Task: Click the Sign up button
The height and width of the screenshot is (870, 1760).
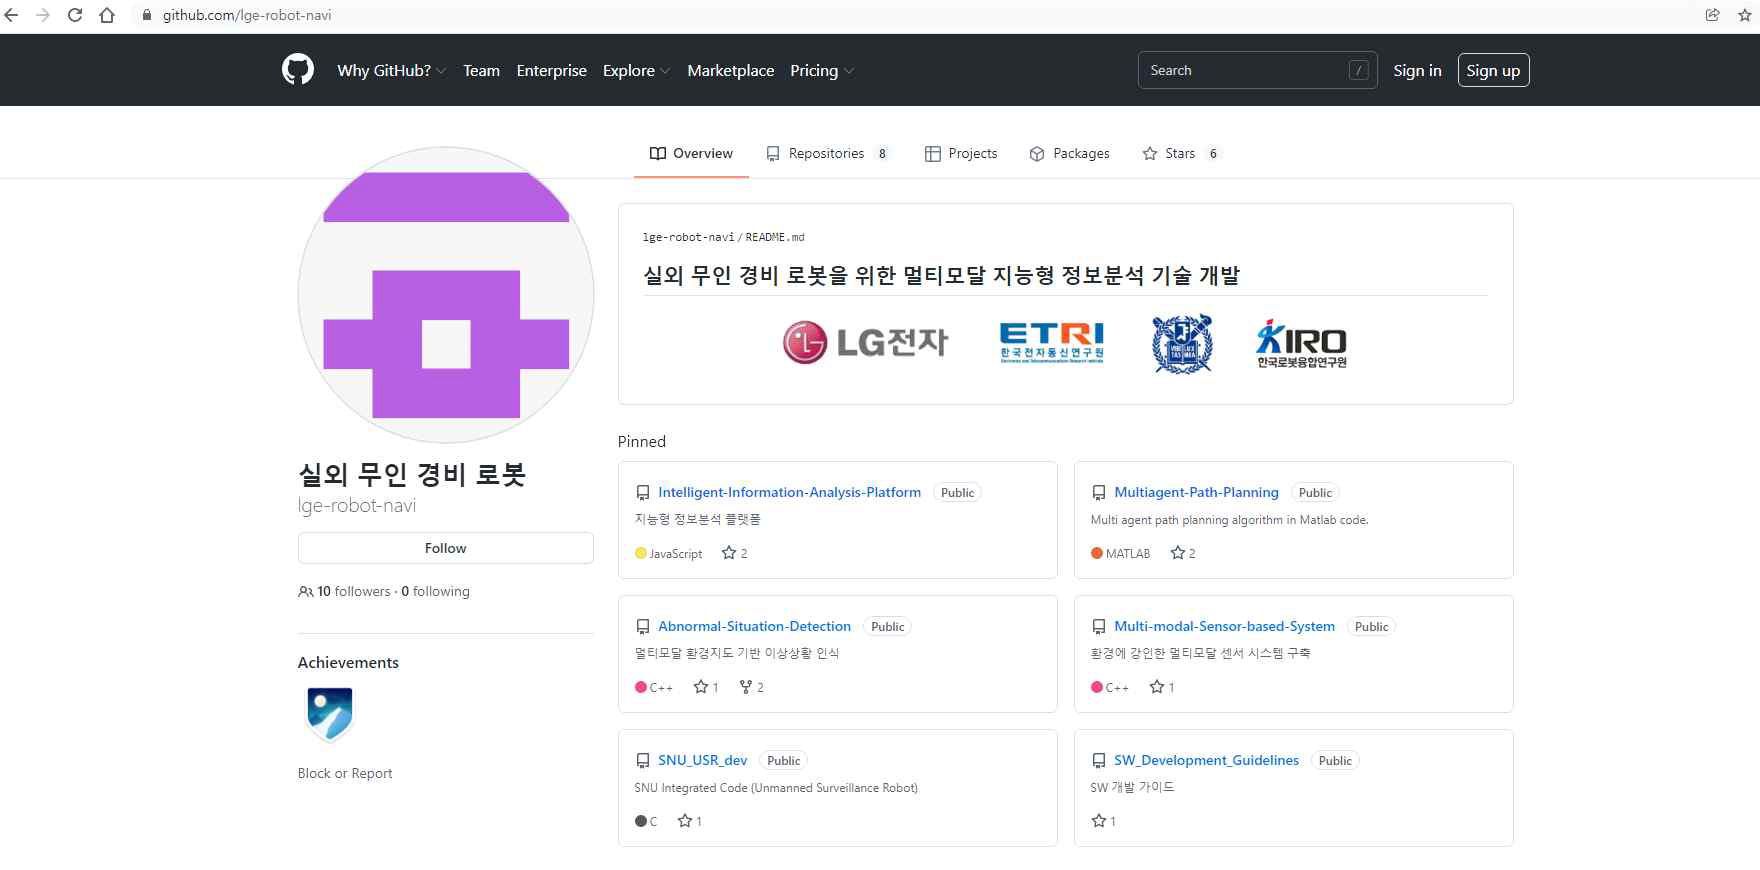Action: pyautogui.click(x=1493, y=70)
